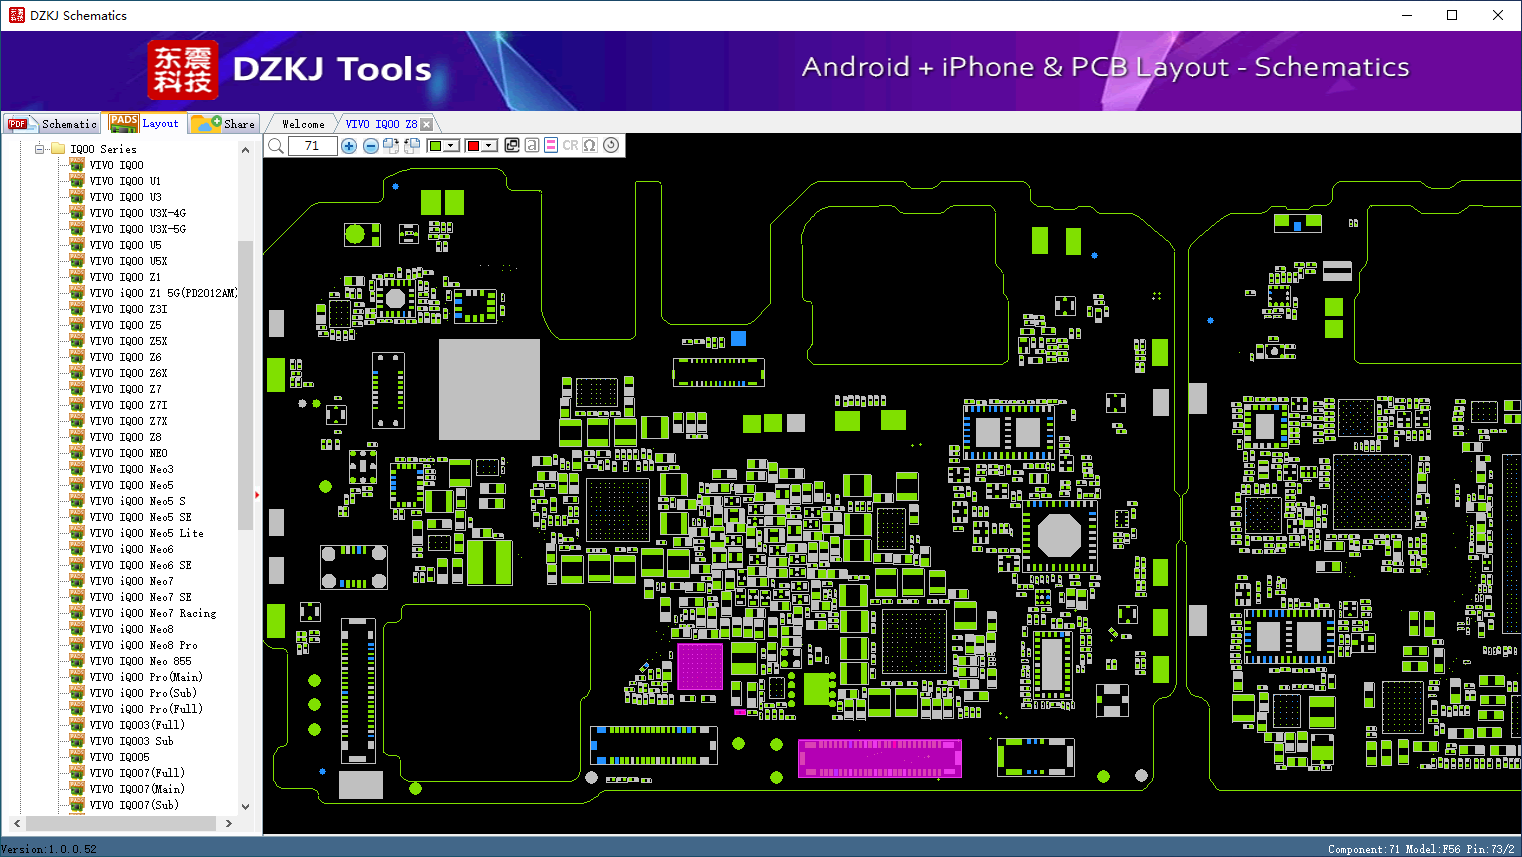Select VIVO IQOO Z7I in the tree
Image resolution: width=1522 pixels, height=857 pixels.
(x=128, y=405)
